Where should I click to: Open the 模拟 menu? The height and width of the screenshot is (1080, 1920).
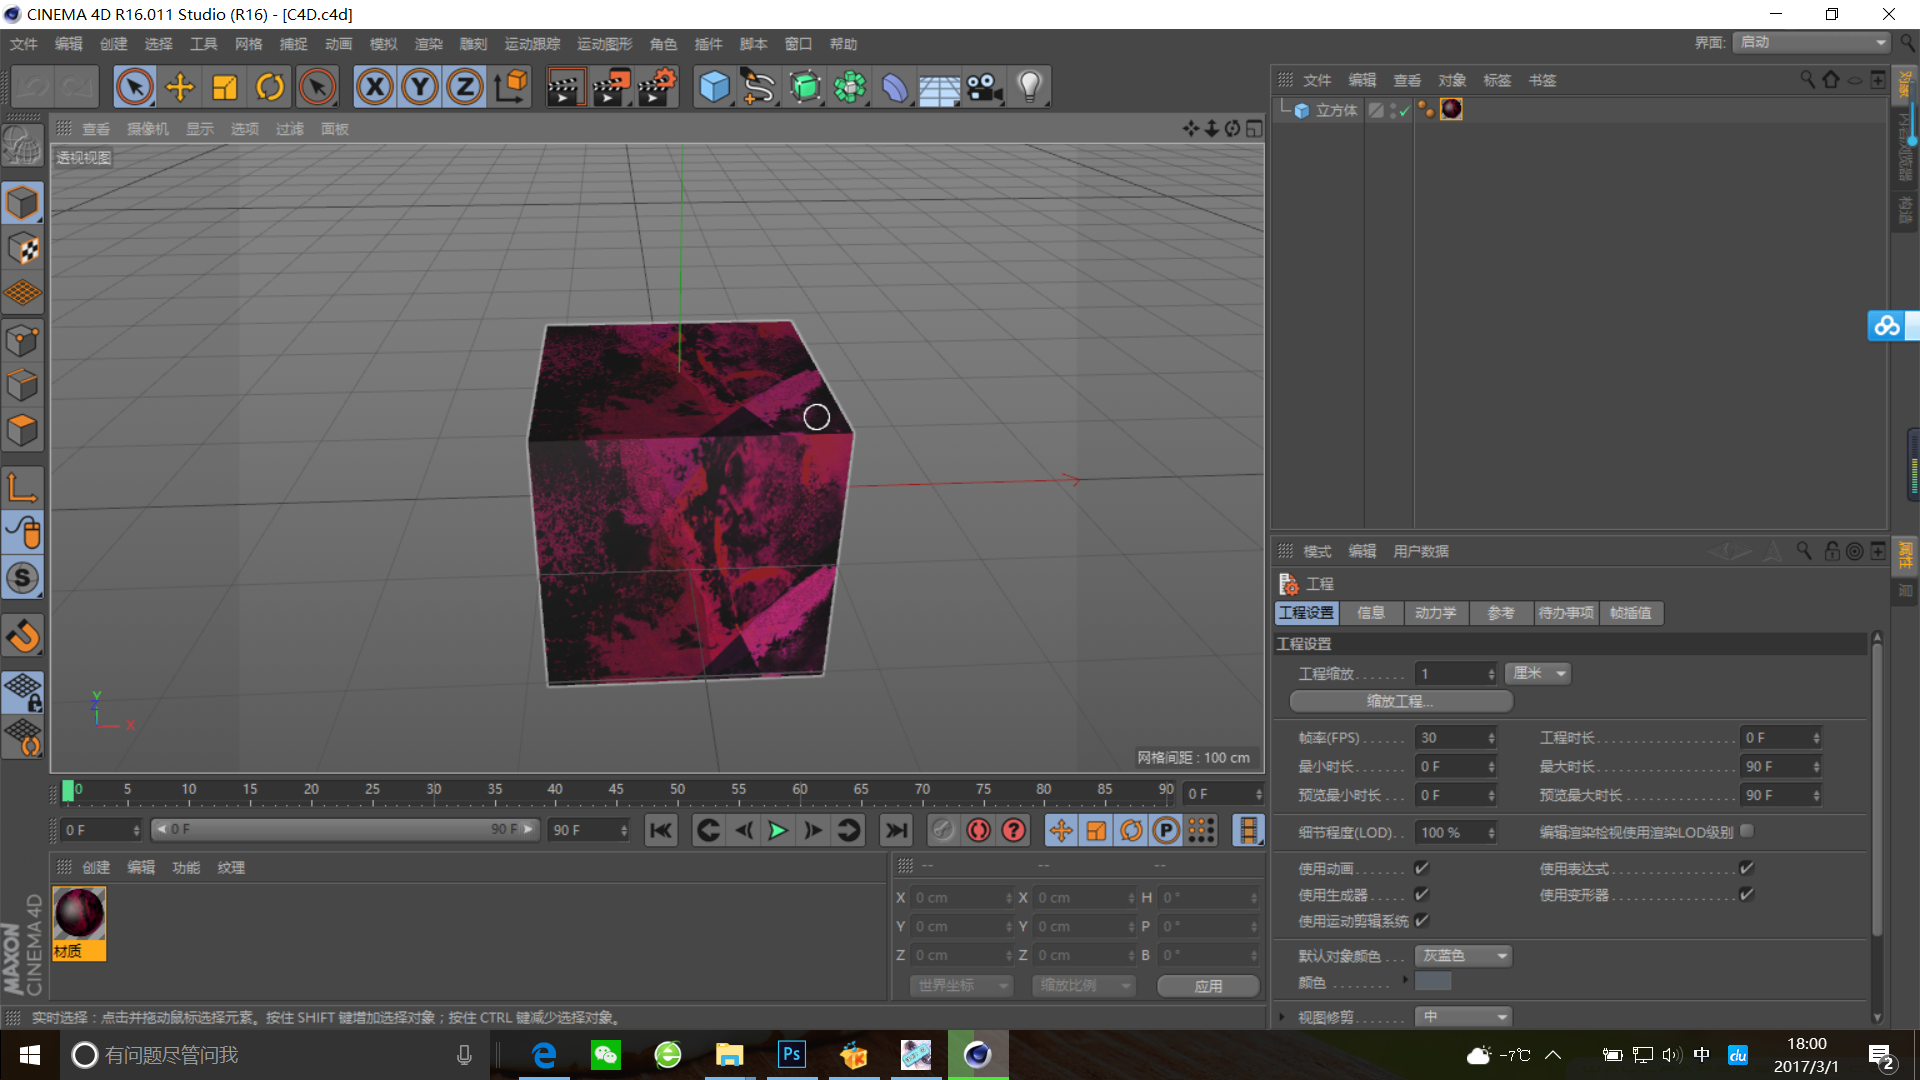coord(384,44)
